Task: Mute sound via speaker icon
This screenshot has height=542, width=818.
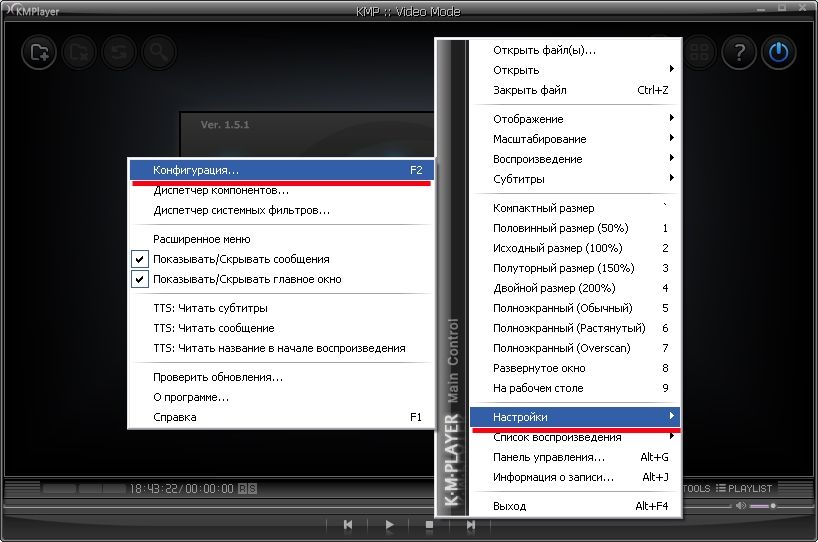Action: (741, 505)
